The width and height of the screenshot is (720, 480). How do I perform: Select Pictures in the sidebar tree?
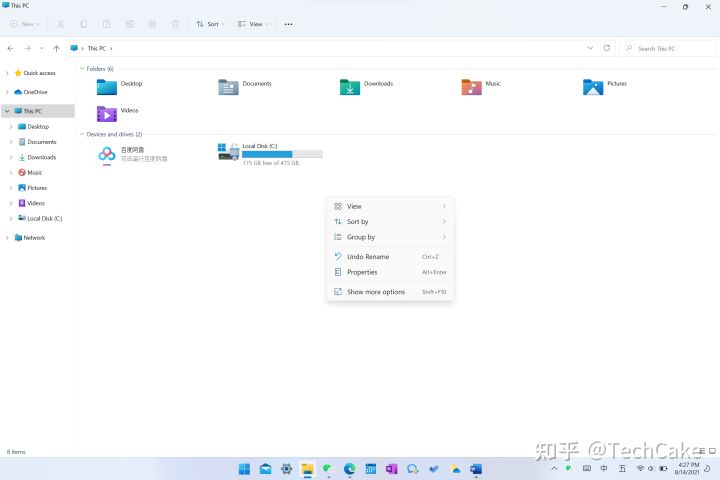37,188
